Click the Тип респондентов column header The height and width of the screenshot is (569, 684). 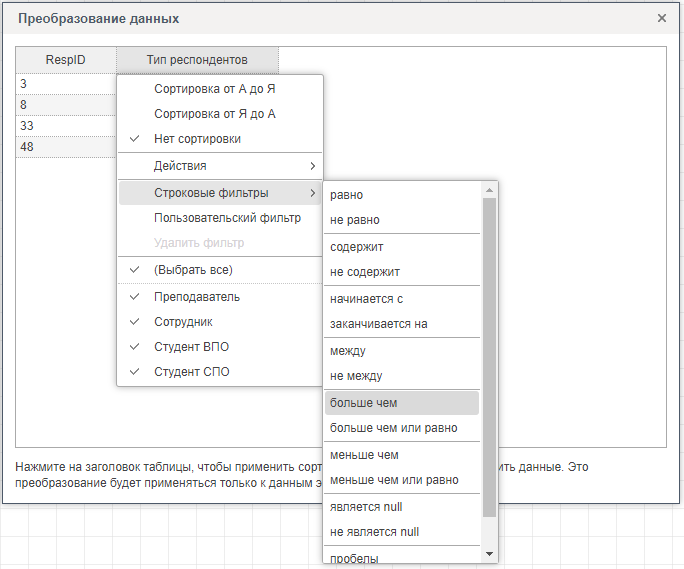click(x=197, y=60)
